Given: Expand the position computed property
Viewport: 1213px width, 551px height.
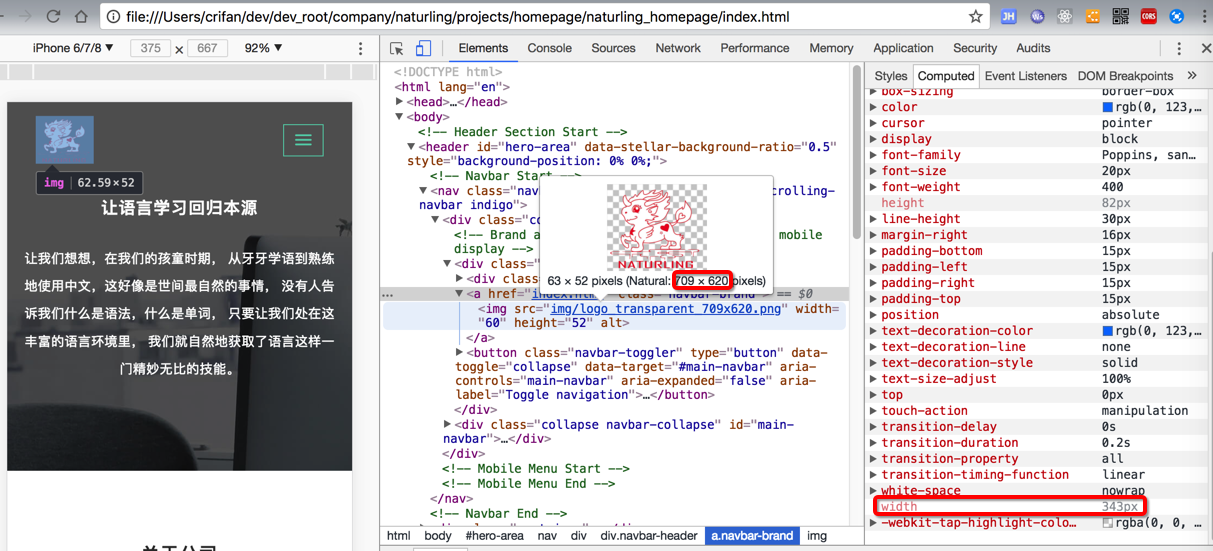Looking at the screenshot, I should coord(873,315).
